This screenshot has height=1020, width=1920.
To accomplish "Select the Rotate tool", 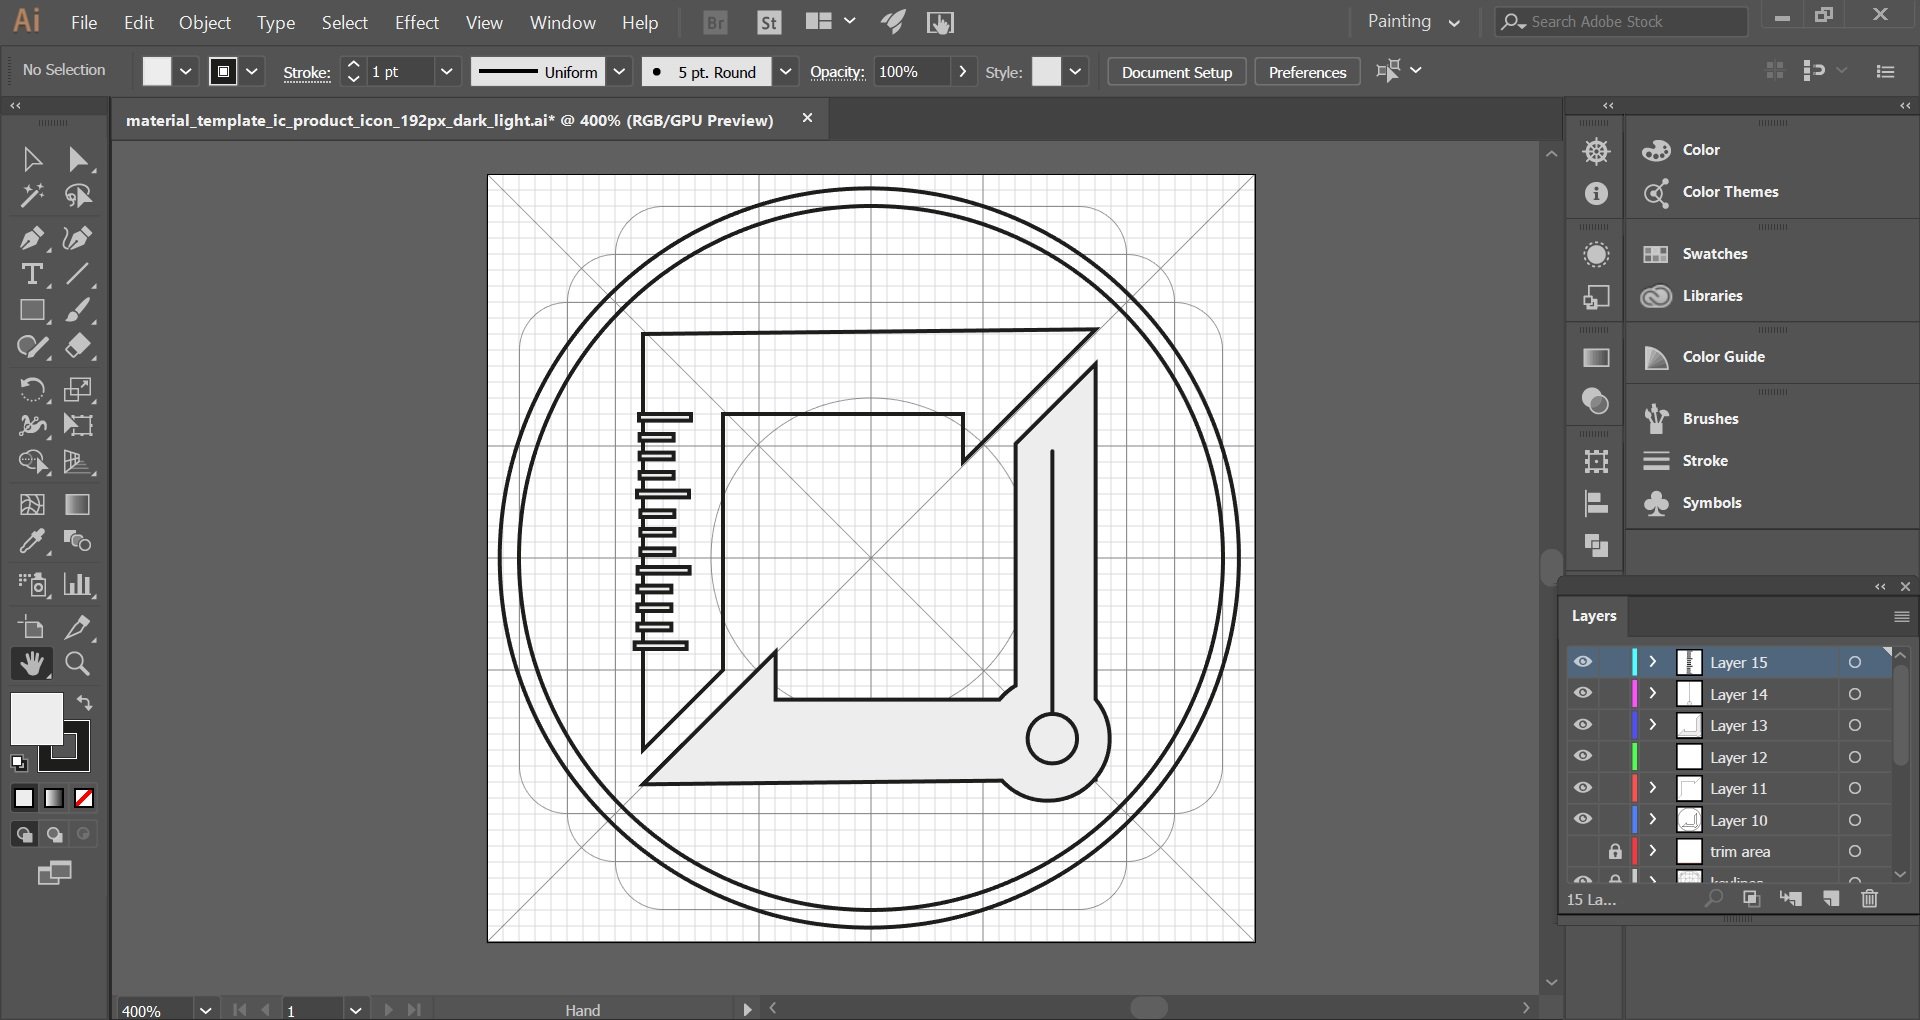I will pos(31,389).
